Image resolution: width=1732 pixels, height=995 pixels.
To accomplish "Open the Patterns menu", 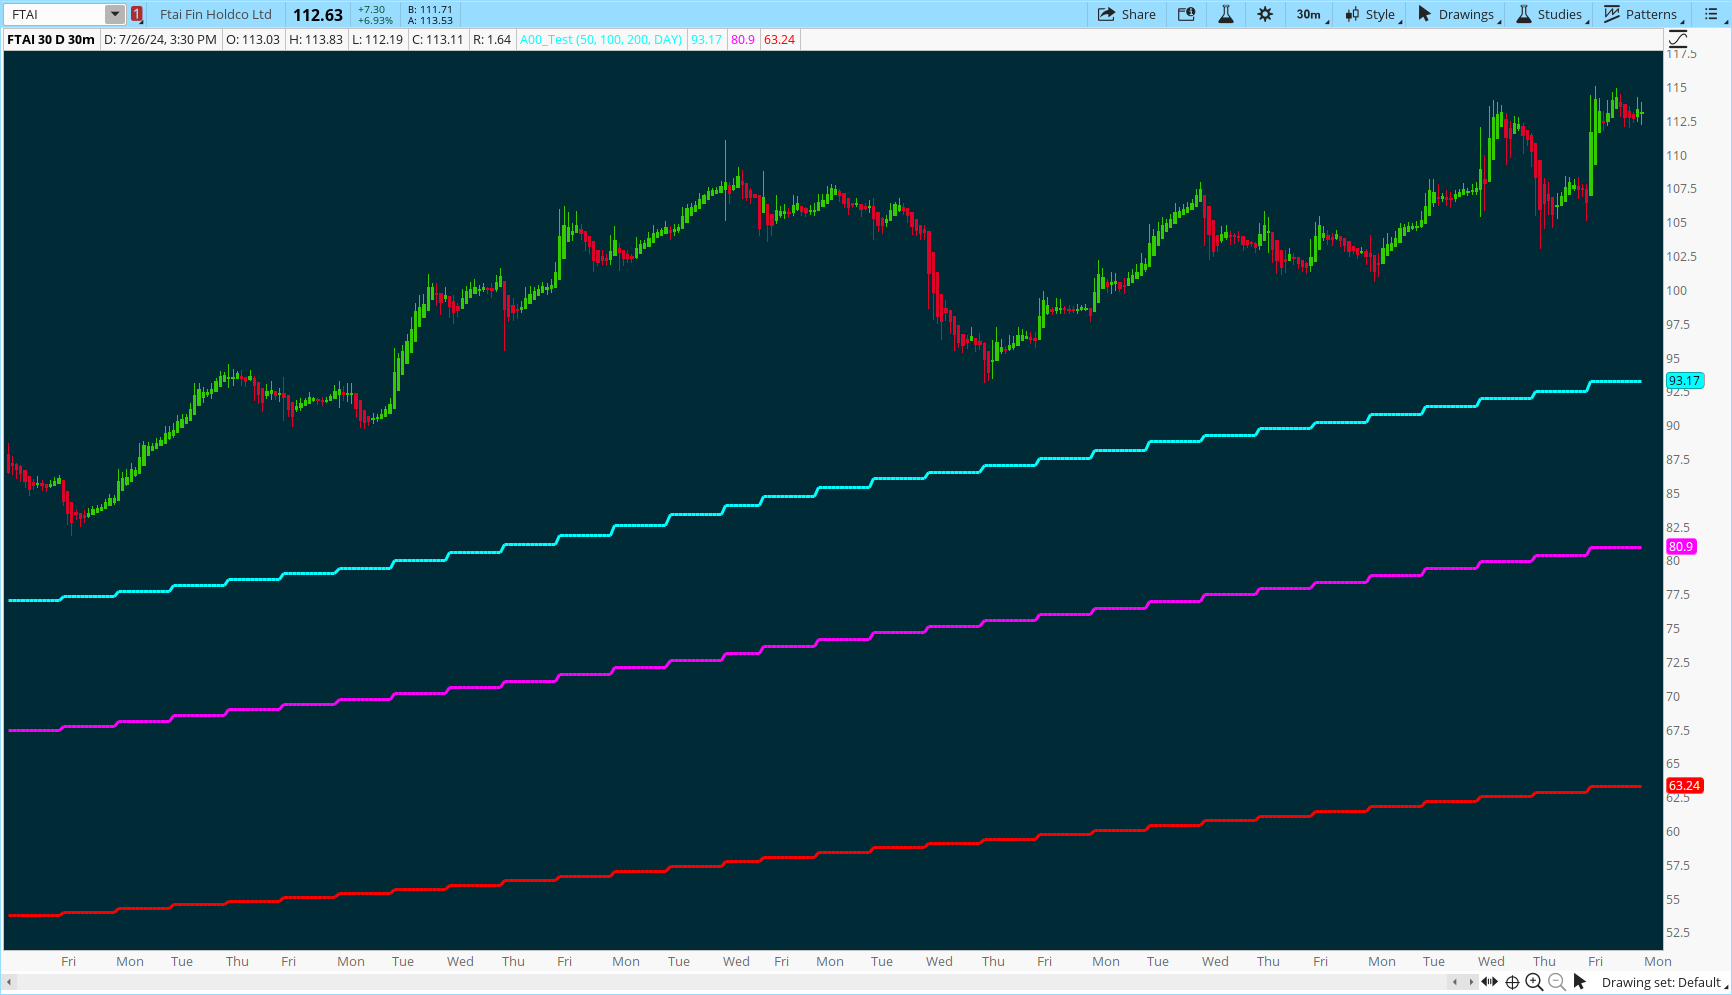I will (1643, 14).
